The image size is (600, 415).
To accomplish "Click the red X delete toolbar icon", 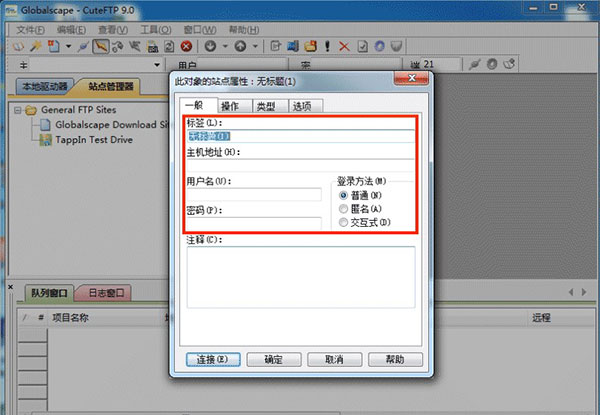I will click(344, 46).
